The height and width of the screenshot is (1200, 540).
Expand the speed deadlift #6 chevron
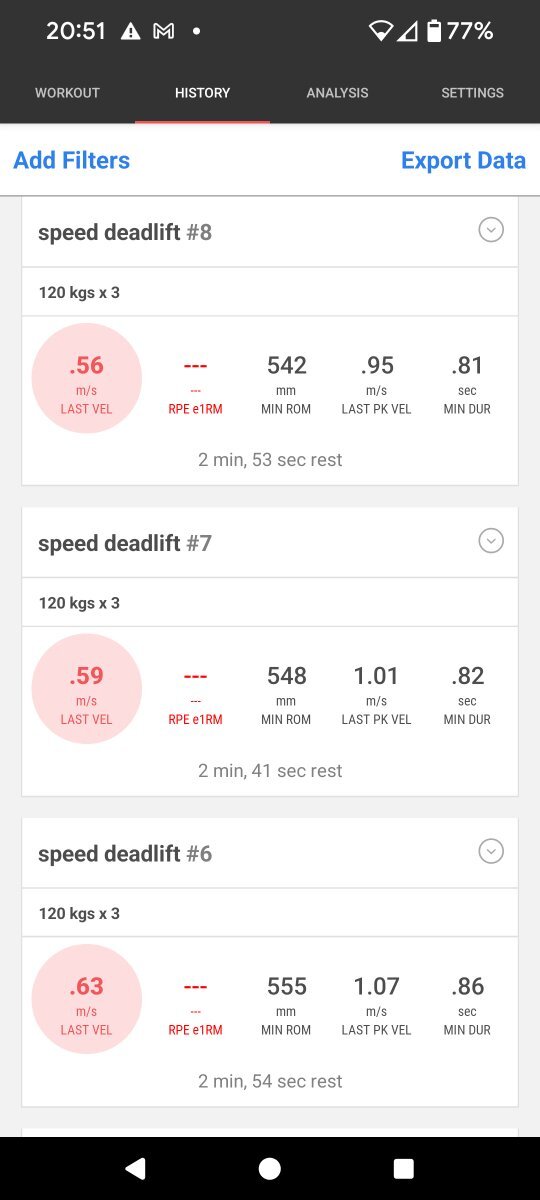[x=490, y=851]
